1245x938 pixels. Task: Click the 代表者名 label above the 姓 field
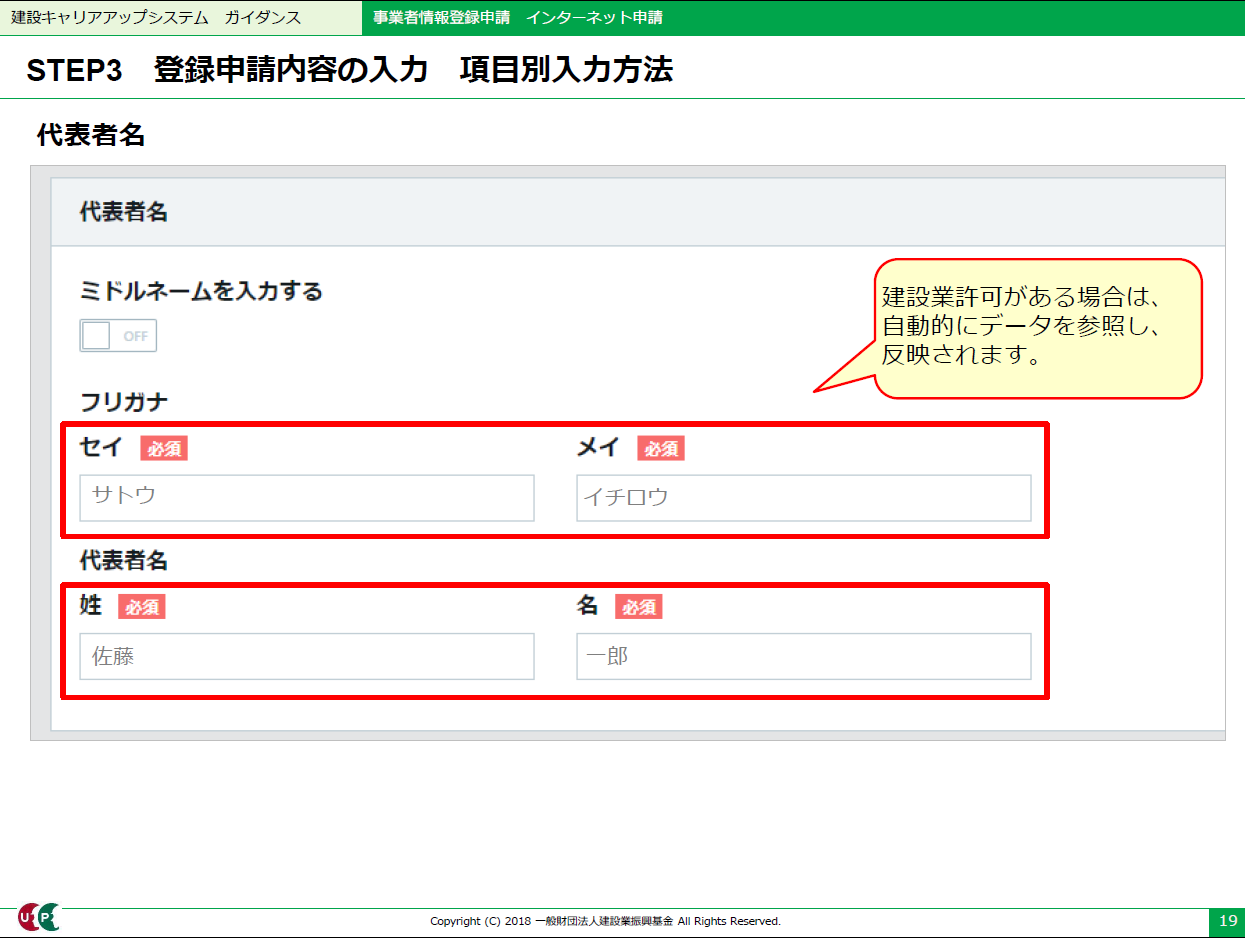point(124,561)
